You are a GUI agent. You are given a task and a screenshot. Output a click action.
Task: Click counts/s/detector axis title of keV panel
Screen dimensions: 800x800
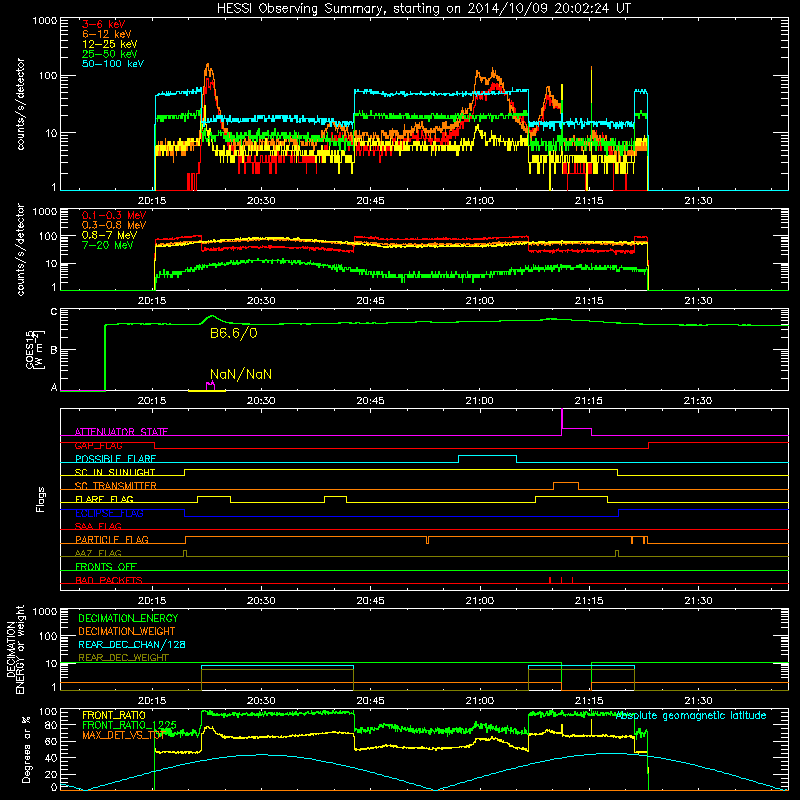[x=20, y=104]
